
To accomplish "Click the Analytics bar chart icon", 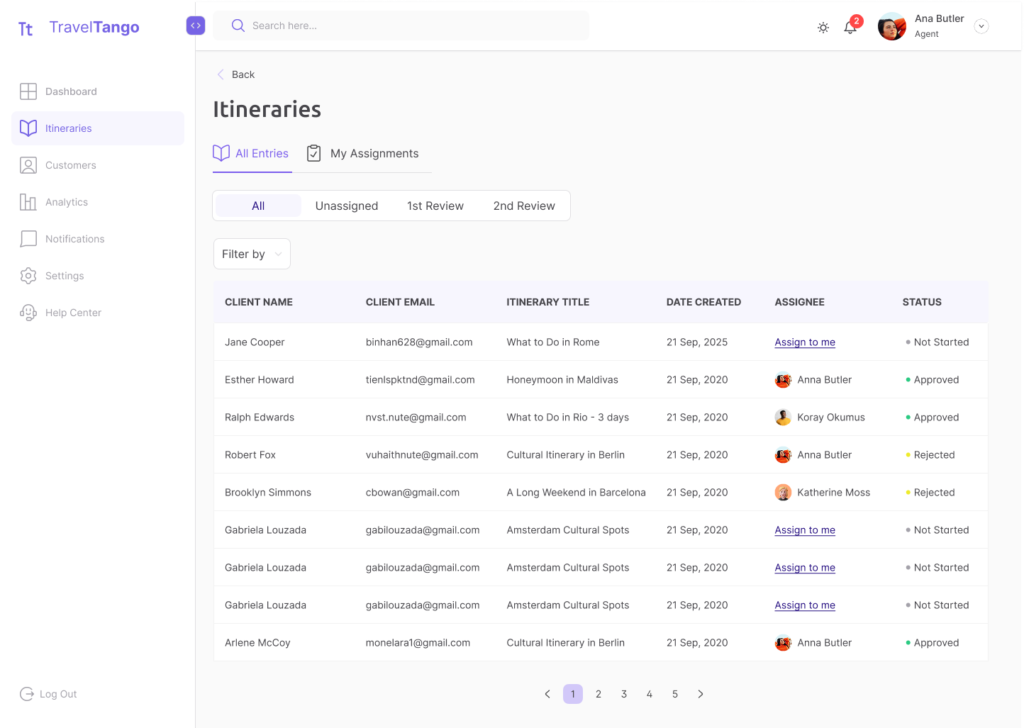I will 28,202.
